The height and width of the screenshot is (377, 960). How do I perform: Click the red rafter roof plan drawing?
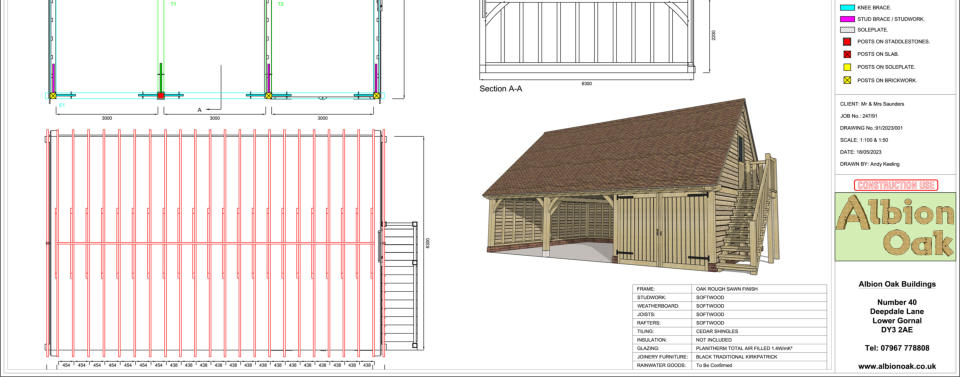click(x=216, y=243)
